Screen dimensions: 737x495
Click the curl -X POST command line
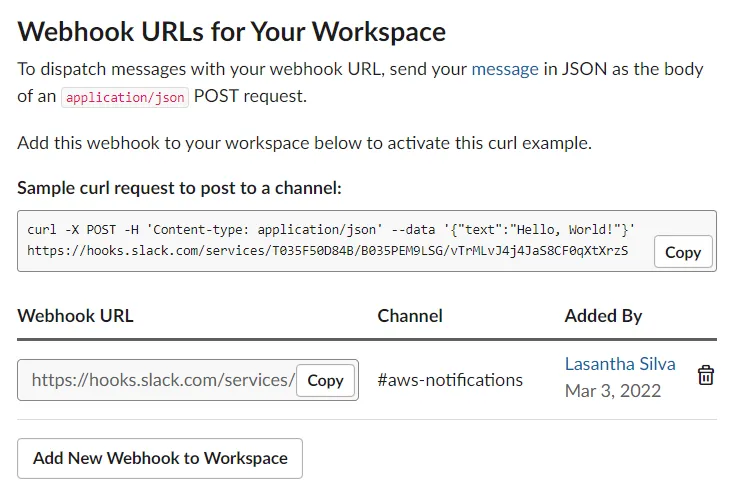(x=331, y=229)
